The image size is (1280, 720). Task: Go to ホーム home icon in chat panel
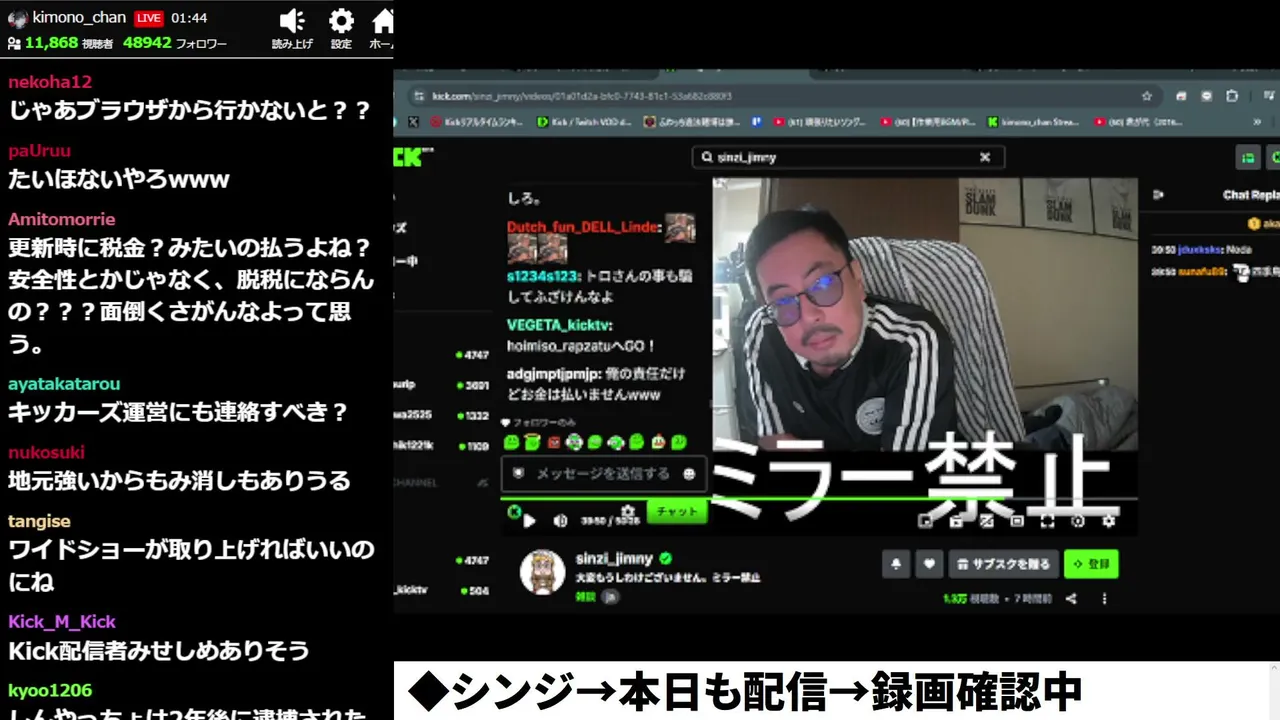point(383,21)
